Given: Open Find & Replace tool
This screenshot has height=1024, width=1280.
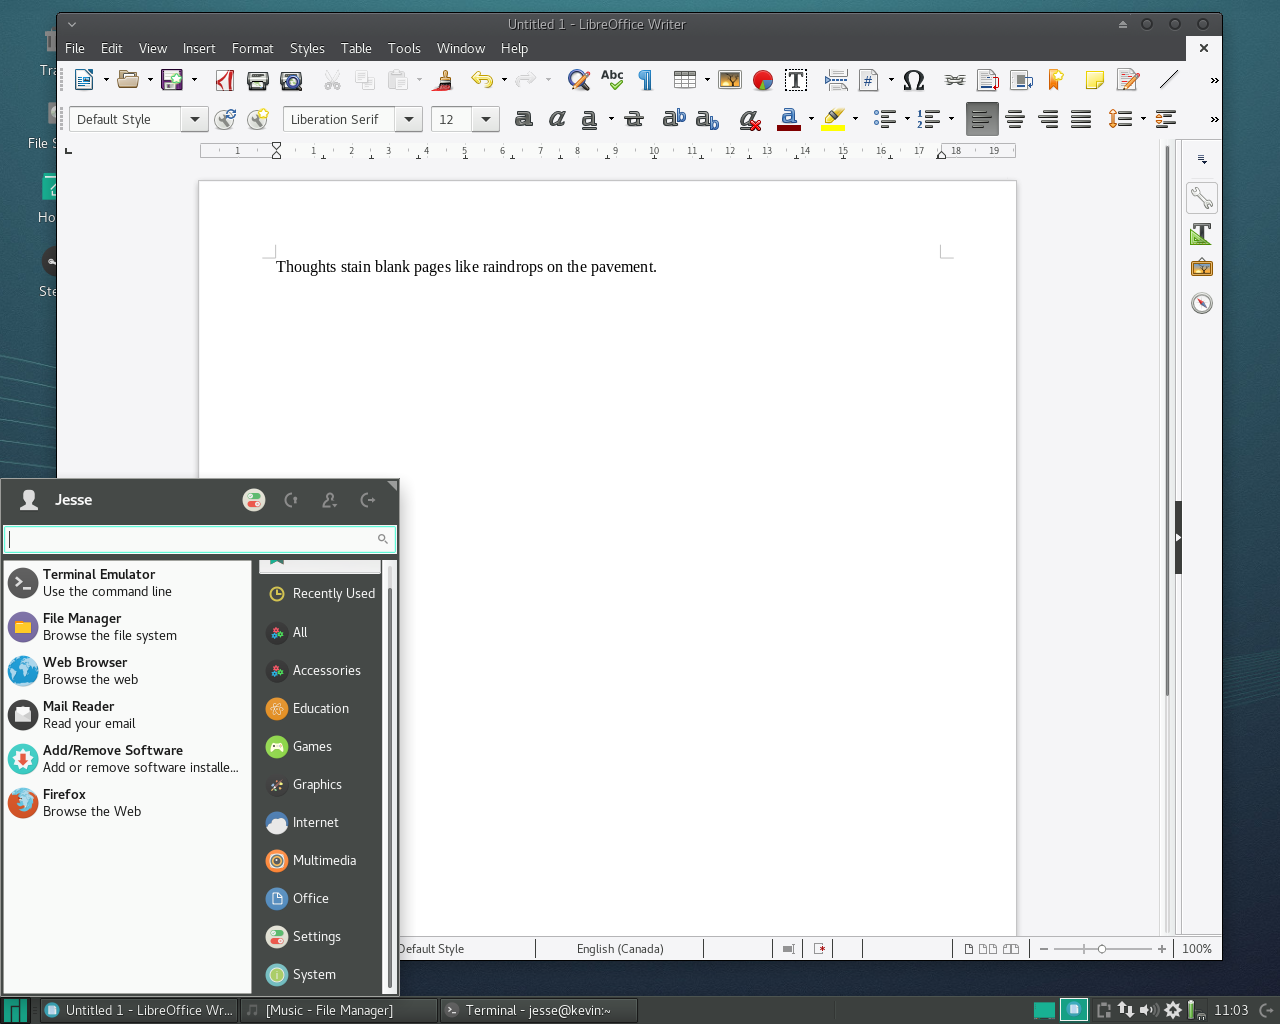Looking at the screenshot, I should pos(578,80).
